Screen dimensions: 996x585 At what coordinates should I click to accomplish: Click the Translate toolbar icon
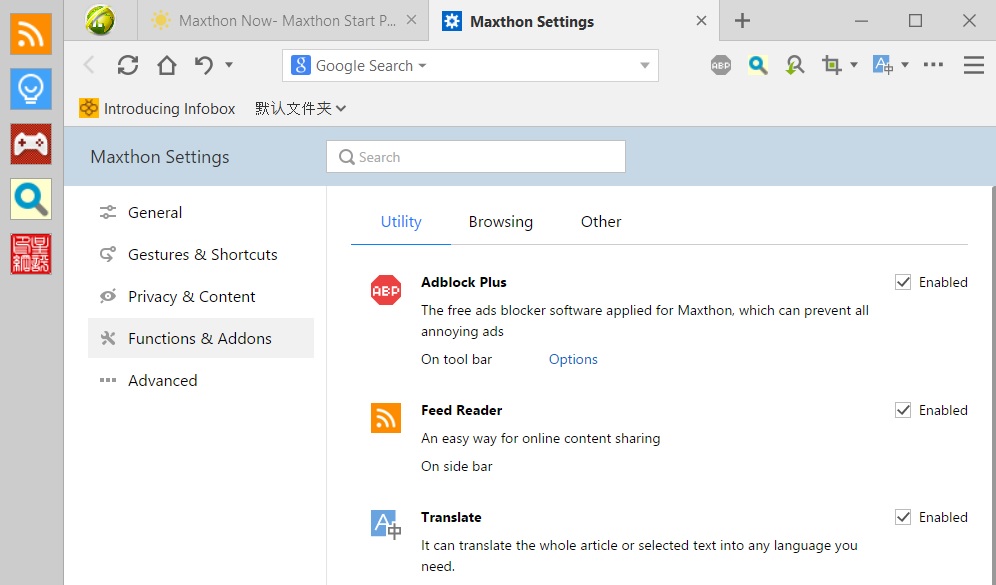tap(883, 65)
